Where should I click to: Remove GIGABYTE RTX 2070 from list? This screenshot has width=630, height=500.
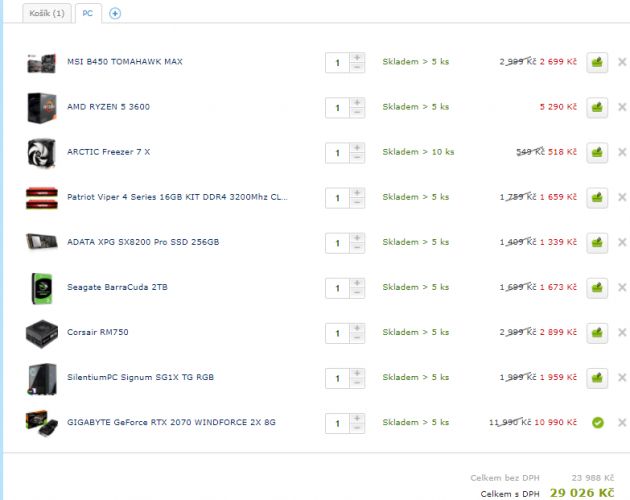pos(622,422)
